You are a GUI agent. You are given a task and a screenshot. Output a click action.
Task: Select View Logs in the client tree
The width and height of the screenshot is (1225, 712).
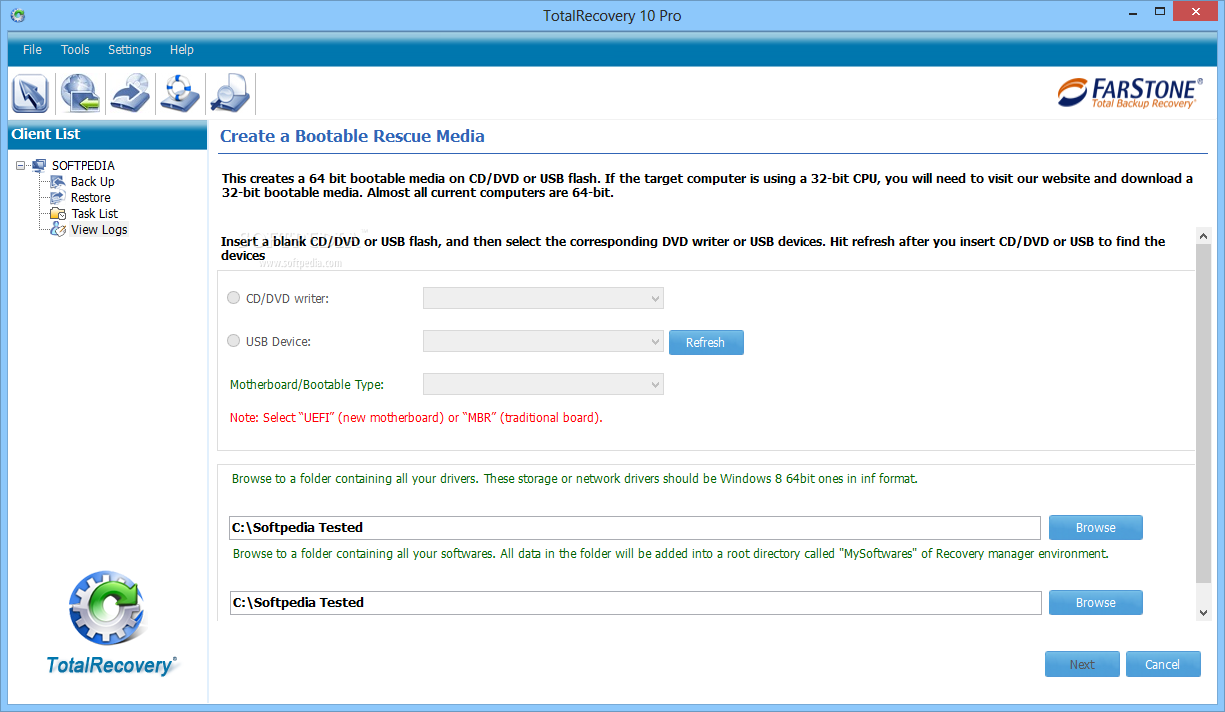coord(99,229)
